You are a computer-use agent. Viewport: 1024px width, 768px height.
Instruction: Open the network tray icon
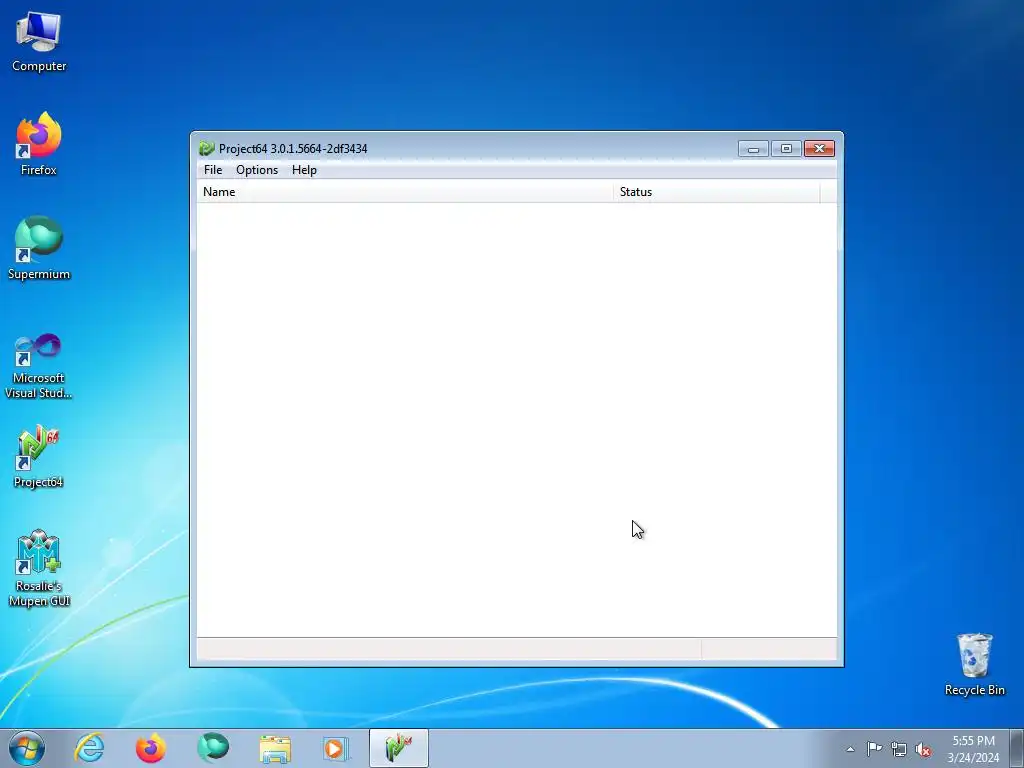point(899,749)
